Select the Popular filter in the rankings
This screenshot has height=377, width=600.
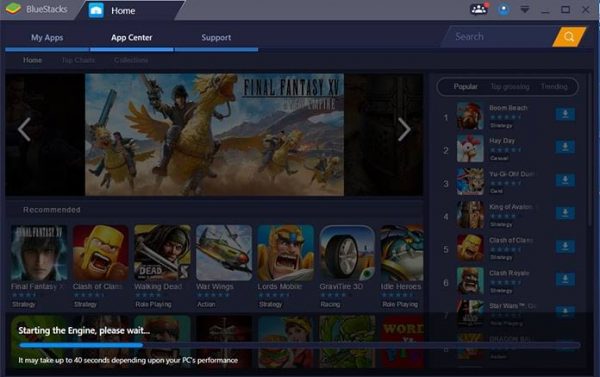[465, 87]
